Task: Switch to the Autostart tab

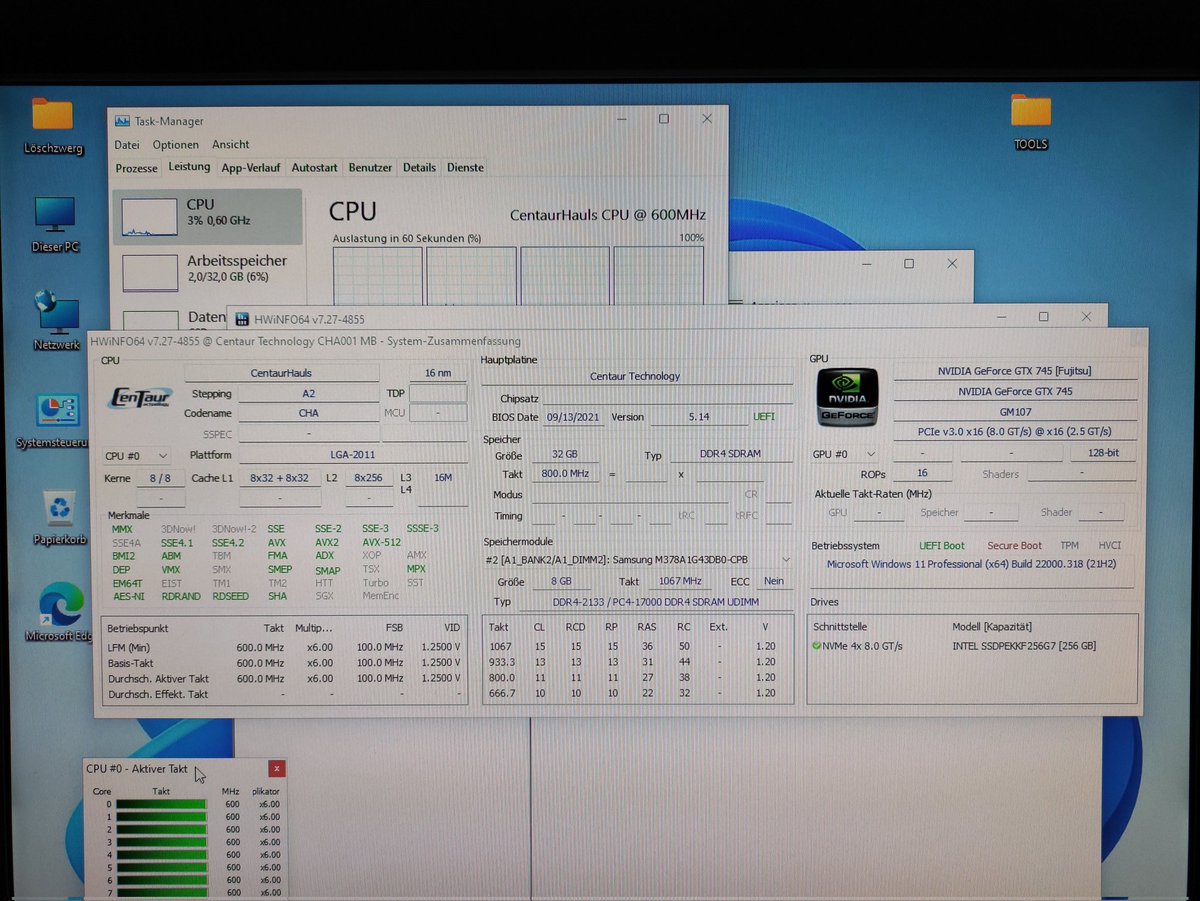Action: coord(315,168)
